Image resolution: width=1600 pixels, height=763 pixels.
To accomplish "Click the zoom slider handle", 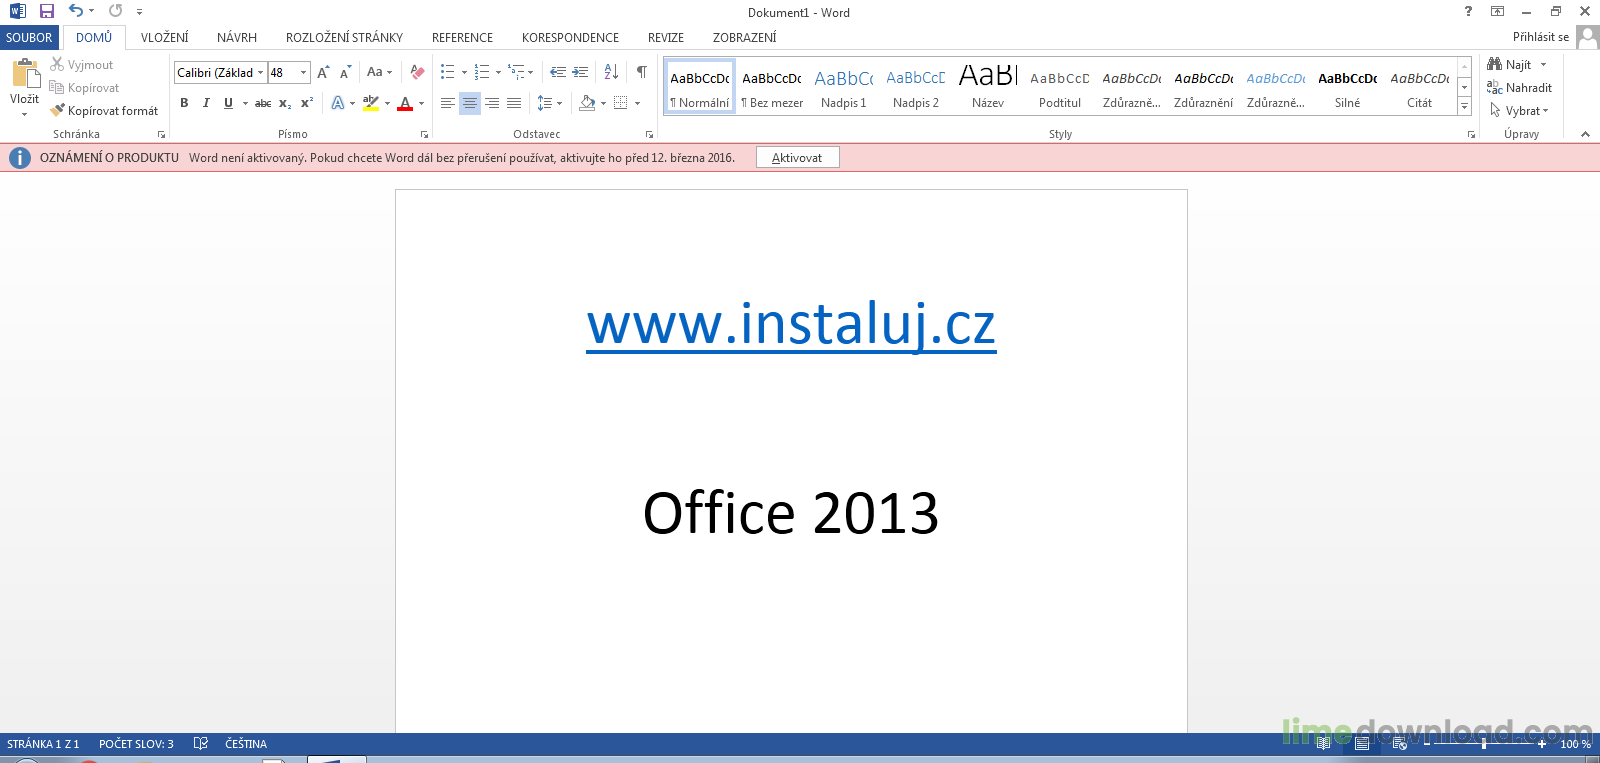I will [1484, 744].
